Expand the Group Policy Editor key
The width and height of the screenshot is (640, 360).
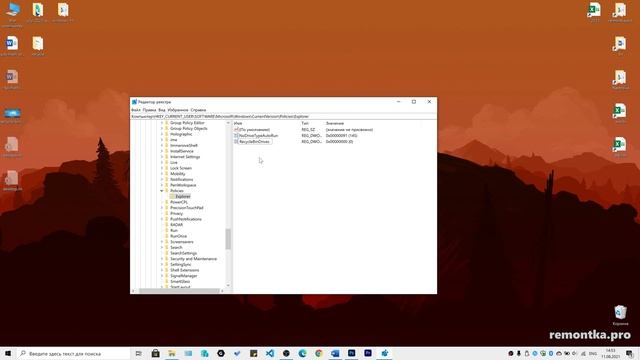click(162, 123)
